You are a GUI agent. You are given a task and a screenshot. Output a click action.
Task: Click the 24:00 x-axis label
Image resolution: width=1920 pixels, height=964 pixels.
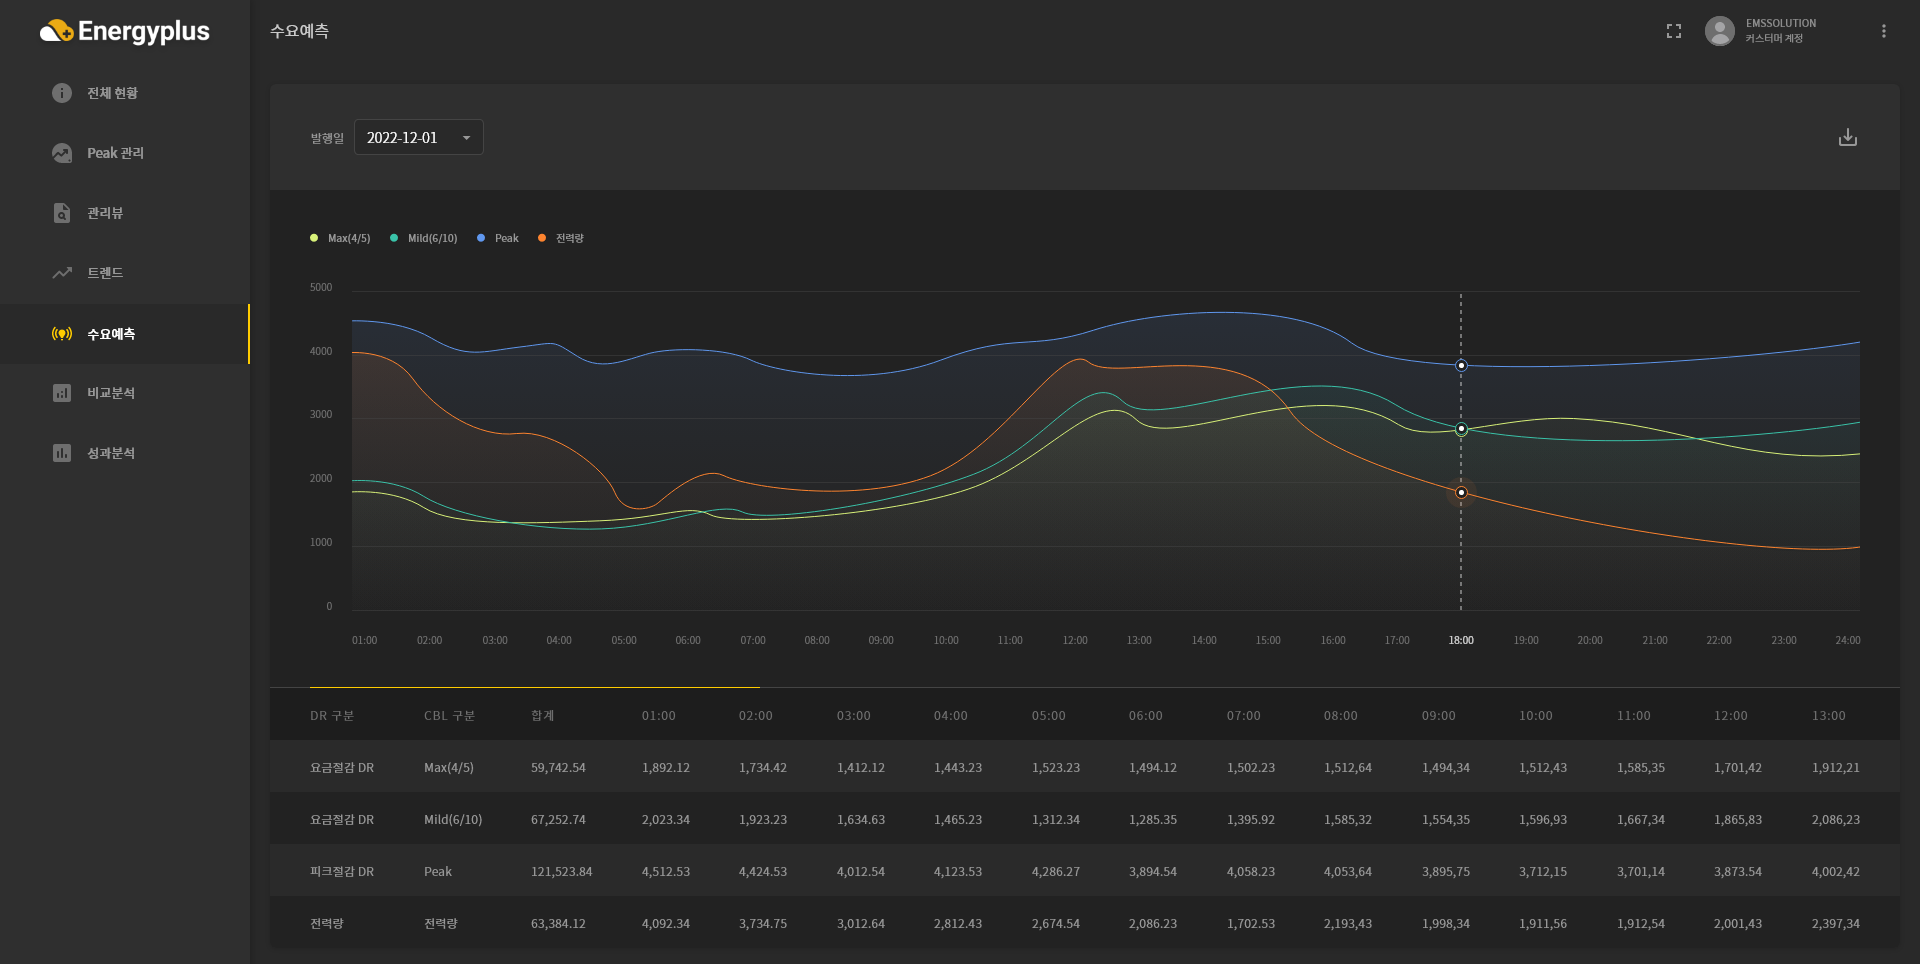pos(1848,640)
